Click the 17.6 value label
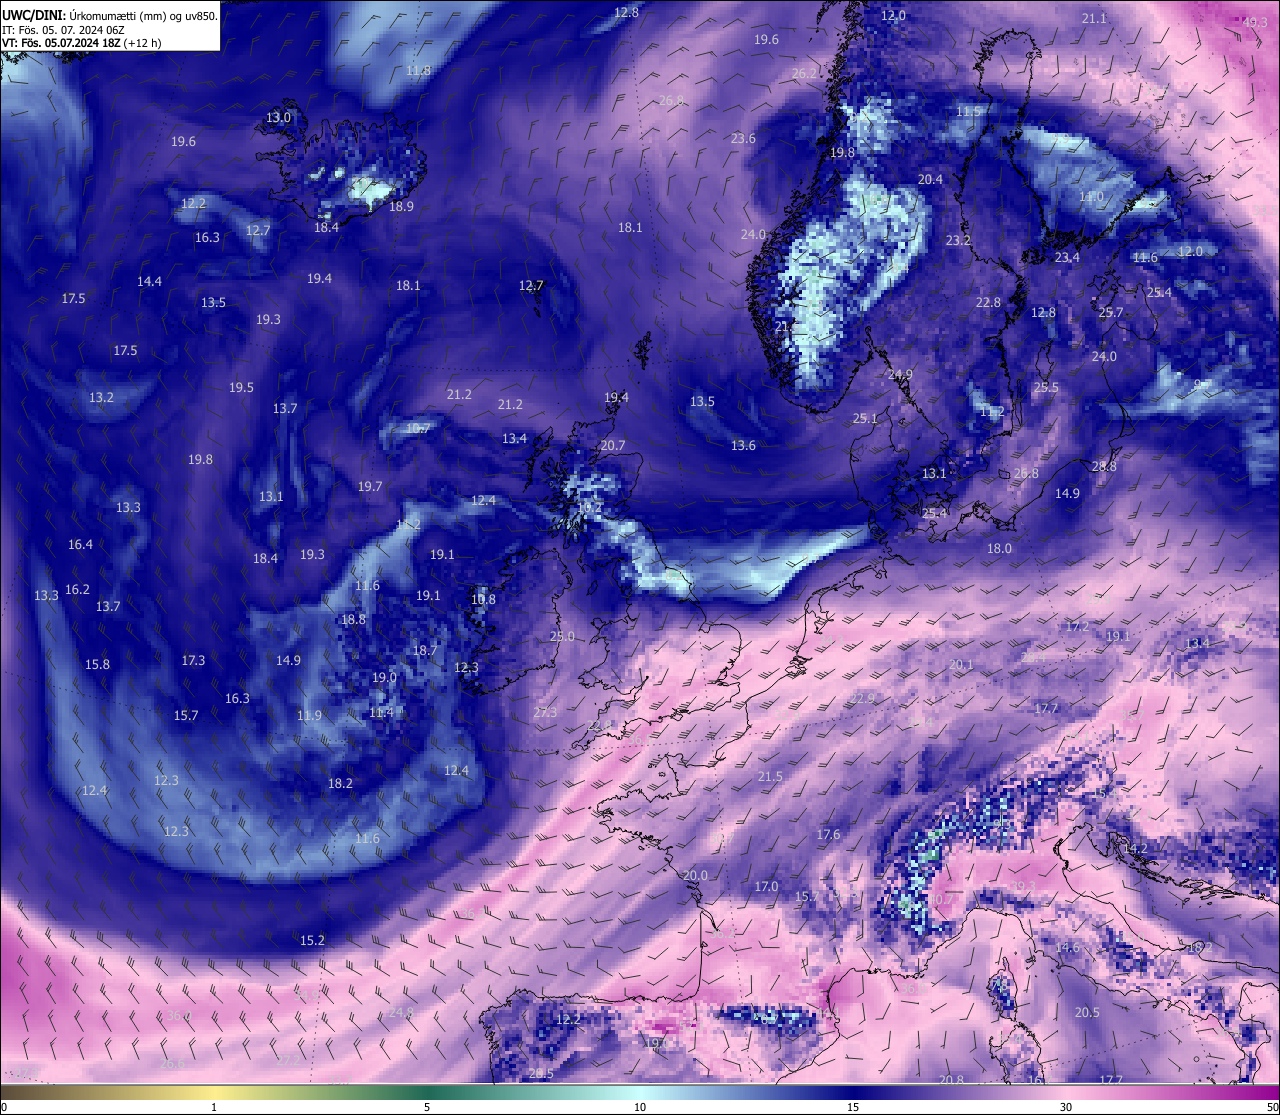Image resolution: width=1280 pixels, height=1115 pixels. [828, 835]
